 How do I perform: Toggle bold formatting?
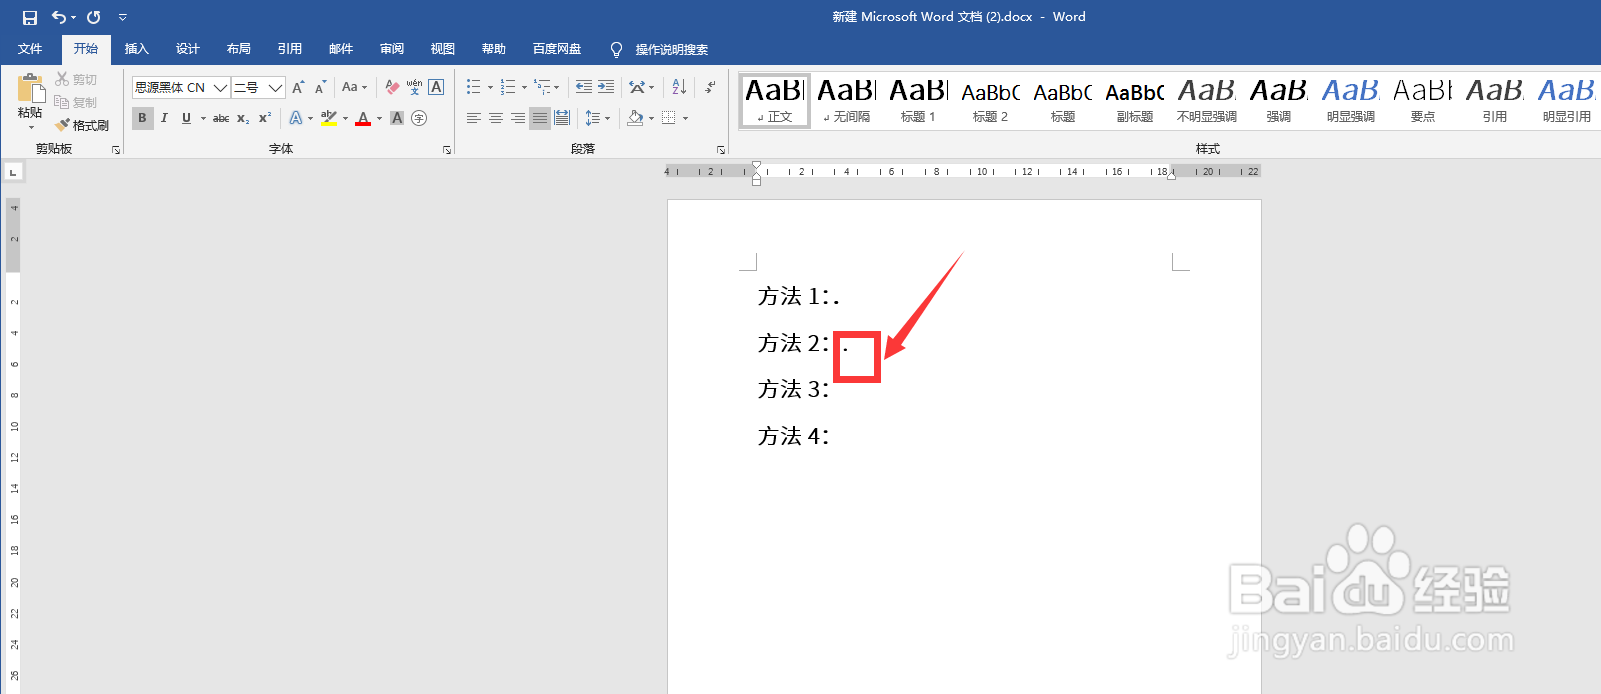pos(142,118)
